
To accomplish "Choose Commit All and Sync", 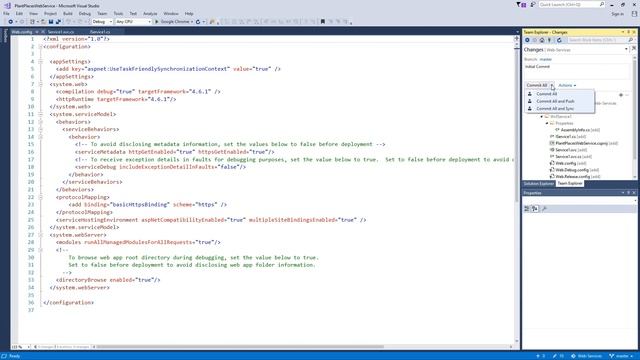I will [559, 109].
